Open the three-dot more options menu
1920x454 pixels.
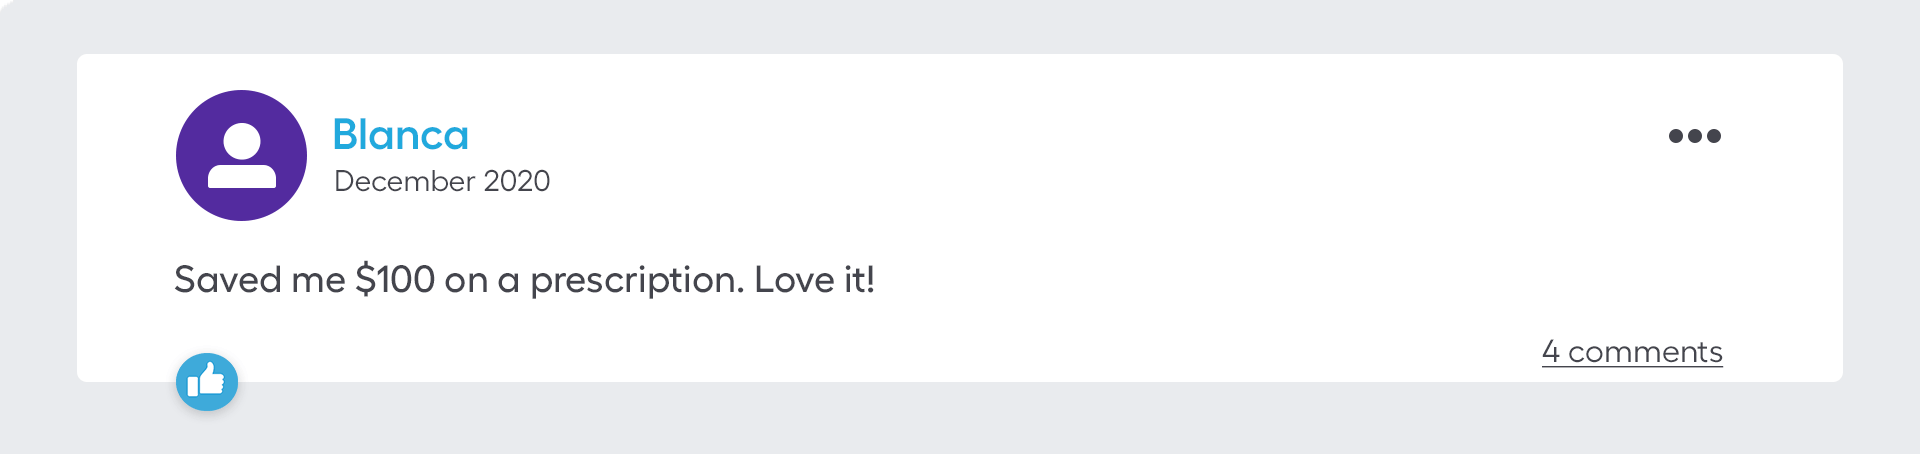pyautogui.click(x=1694, y=136)
